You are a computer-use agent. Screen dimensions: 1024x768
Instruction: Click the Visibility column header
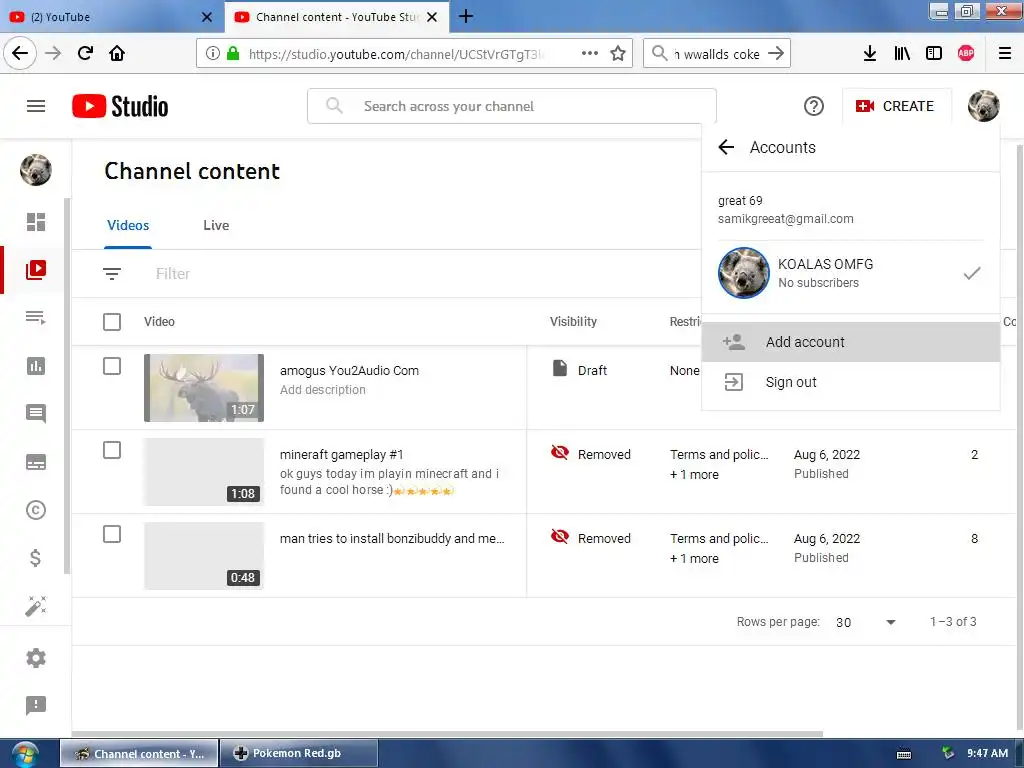pyautogui.click(x=573, y=321)
